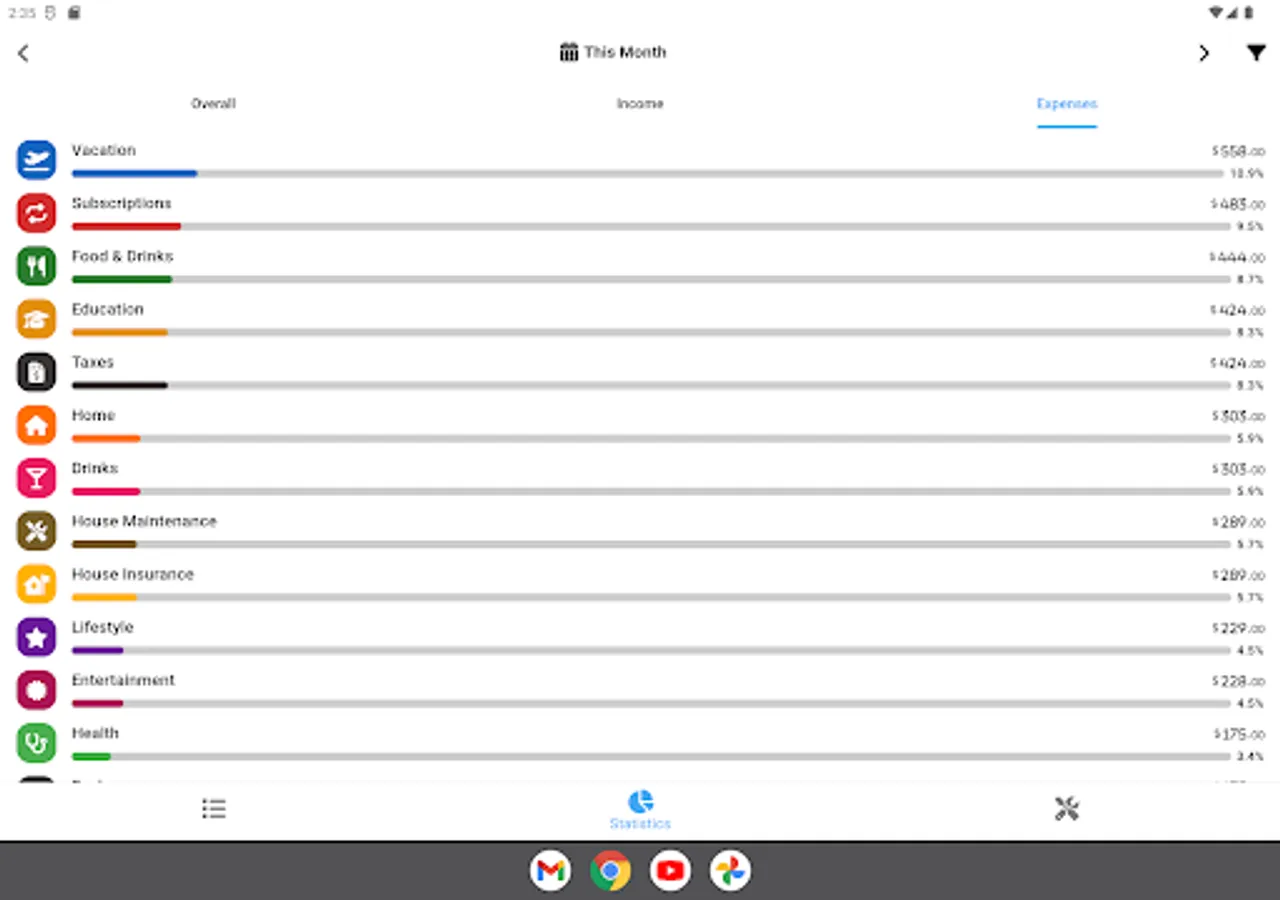Select the Subscriptions category label
The height and width of the screenshot is (900, 1280).
(121, 203)
